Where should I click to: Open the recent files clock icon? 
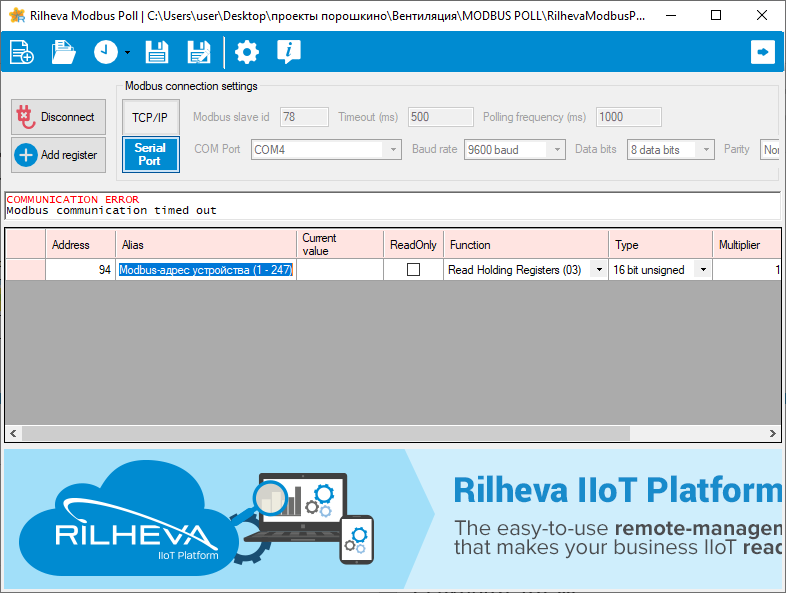[x=105, y=53]
